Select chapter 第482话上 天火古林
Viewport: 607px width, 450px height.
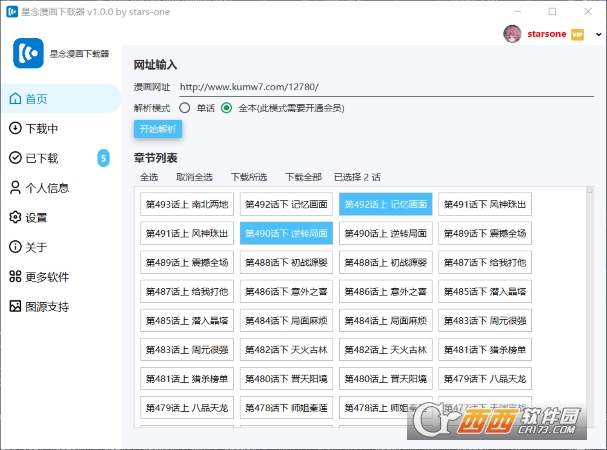[386, 349]
